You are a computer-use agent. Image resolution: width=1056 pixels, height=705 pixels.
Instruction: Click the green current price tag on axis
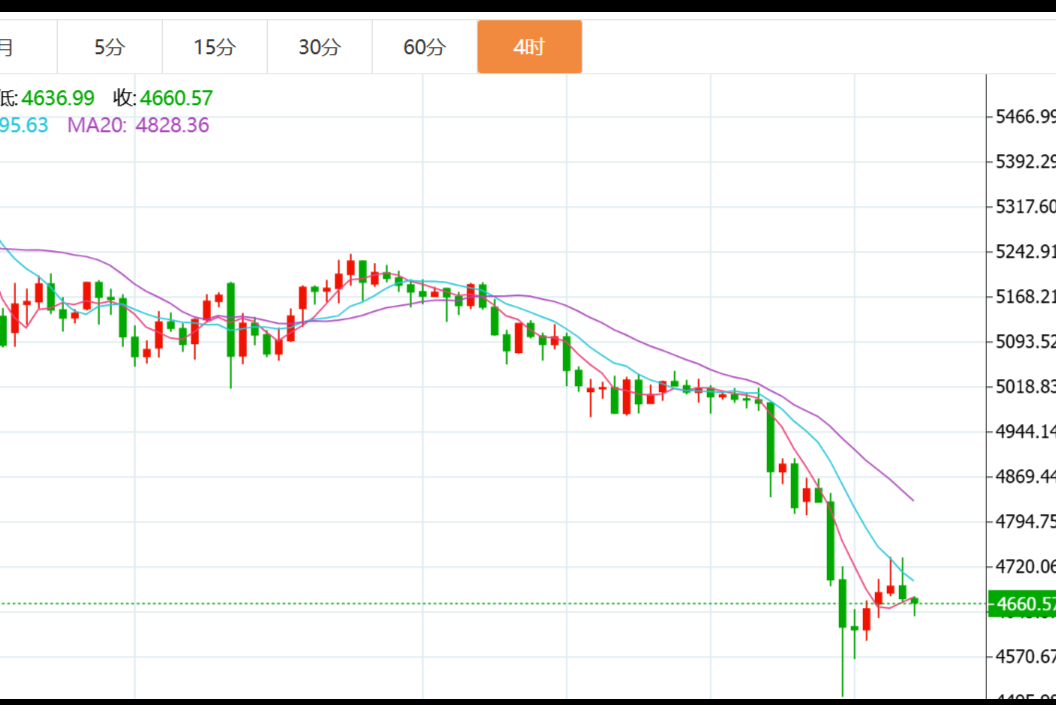[1022, 603]
